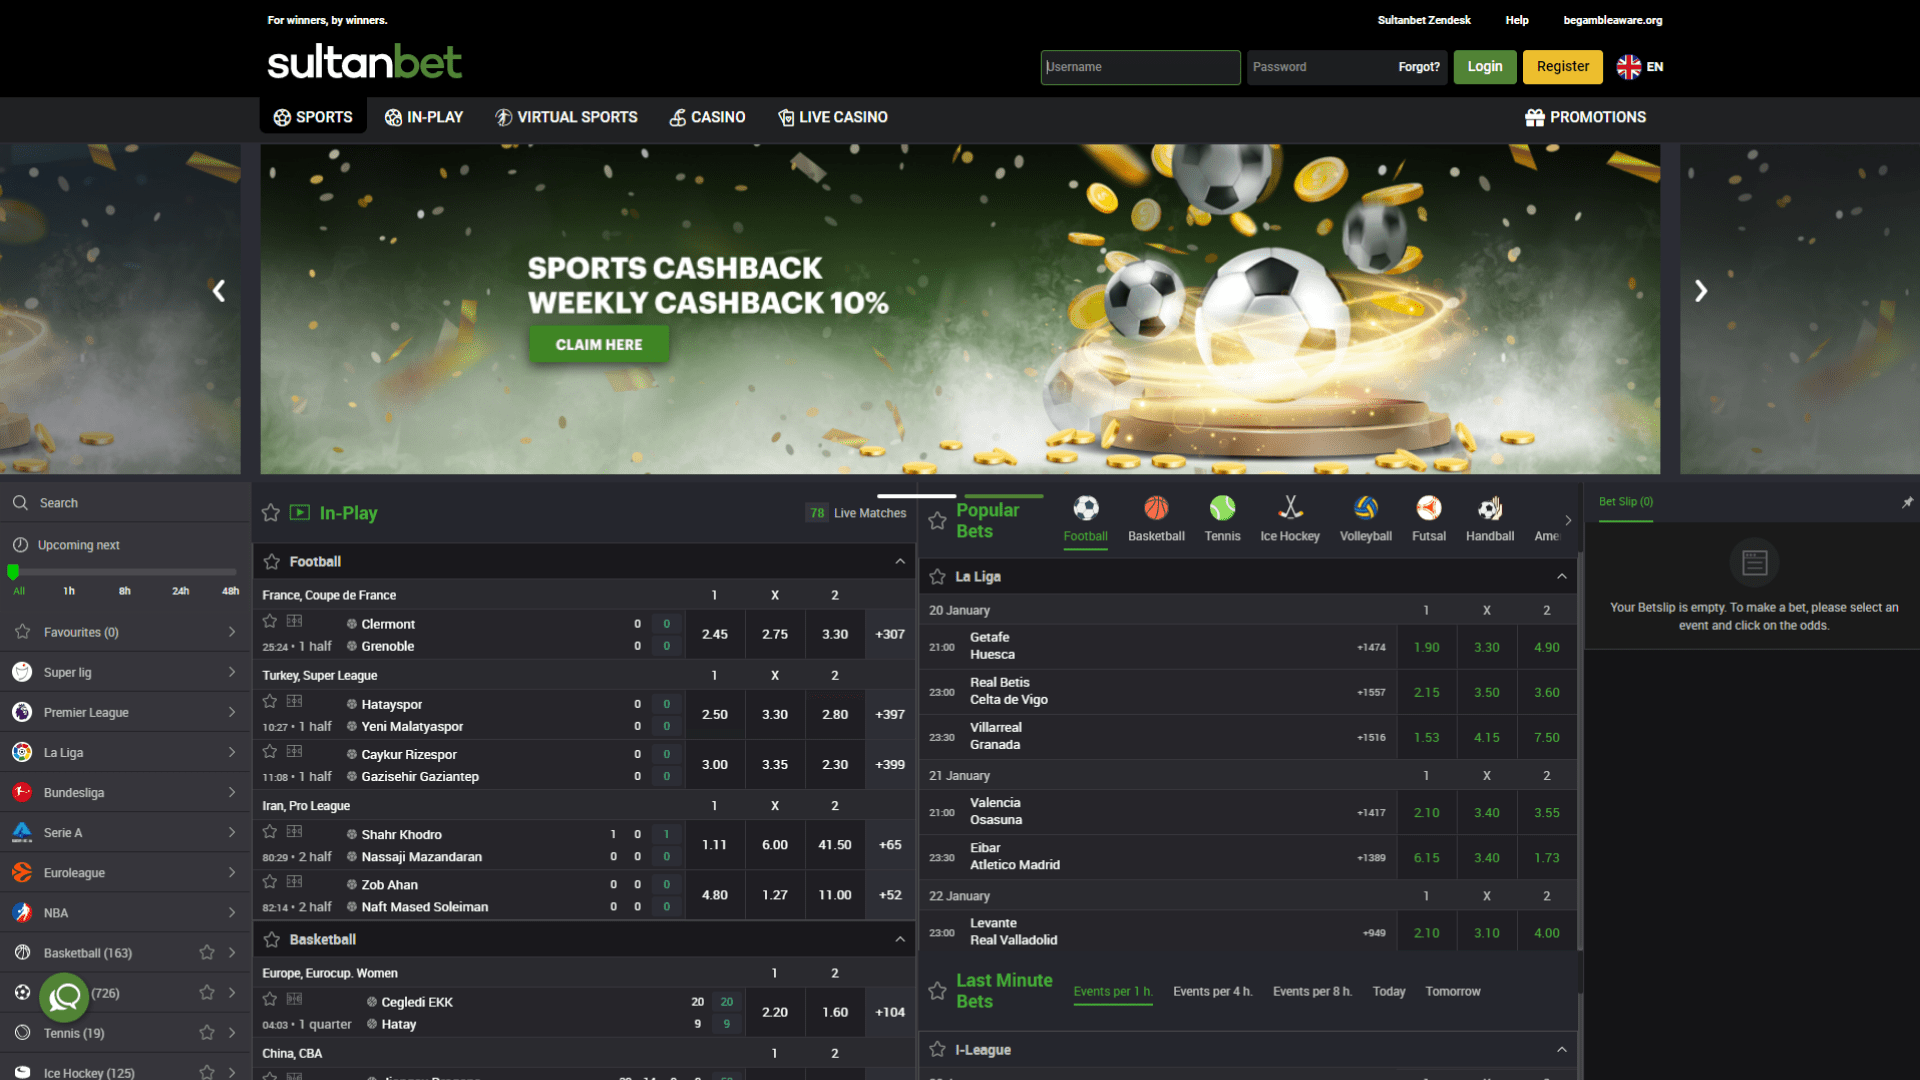Viewport: 1920px width, 1080px height.
Task: Open the Forgot? password link
Action: click(x=1419, y=67)
